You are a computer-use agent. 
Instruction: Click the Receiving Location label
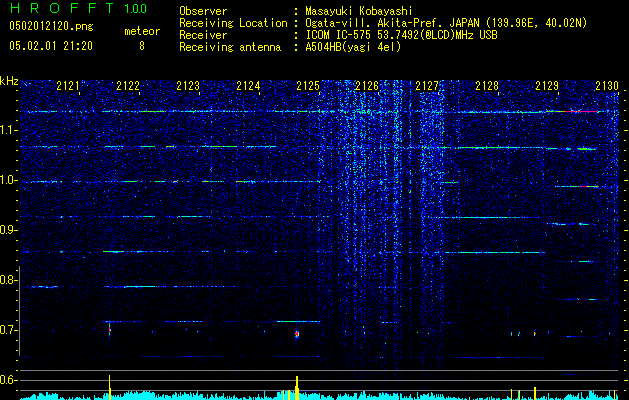pyautogui.click(x=233, y=23)
